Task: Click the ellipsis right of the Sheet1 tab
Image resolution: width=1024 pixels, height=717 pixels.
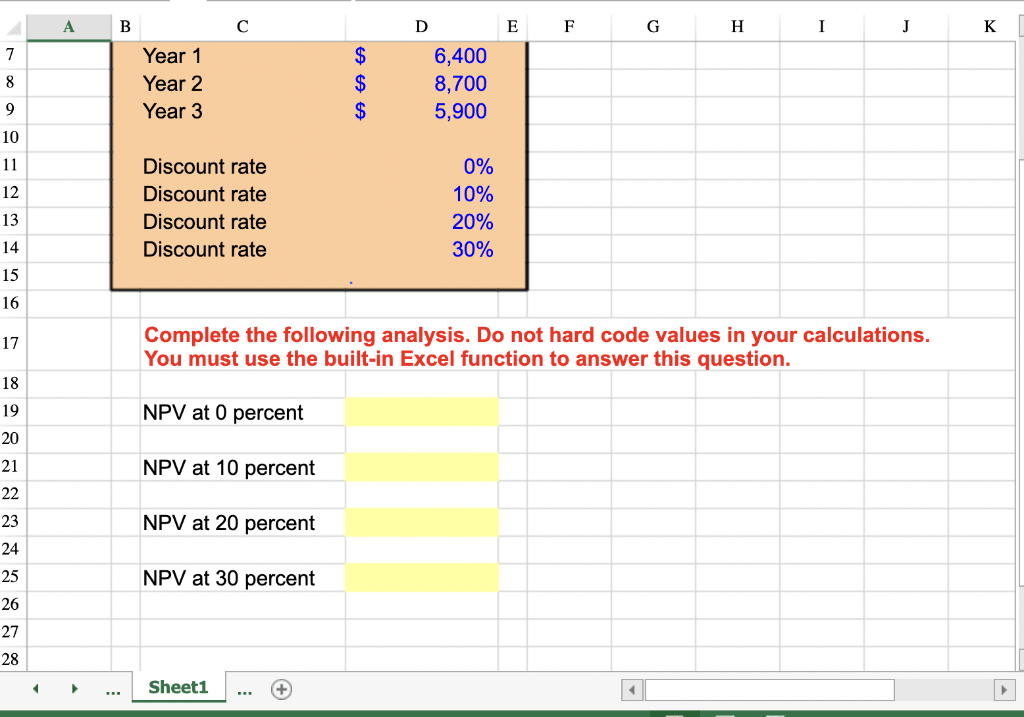Action: click(245, 688)
